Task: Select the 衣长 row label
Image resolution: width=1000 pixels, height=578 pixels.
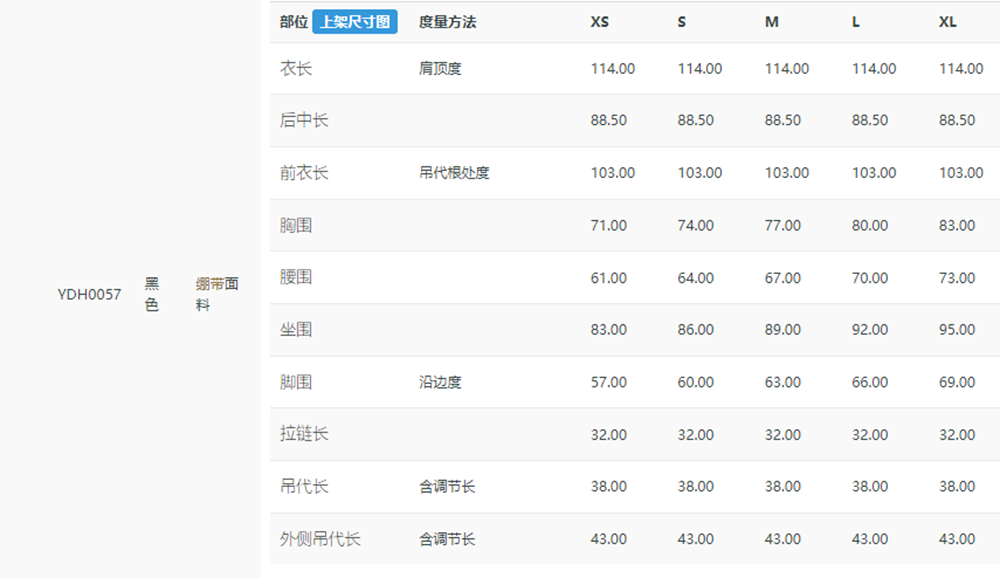Action: pyautogui.click(x=296, y=68)
